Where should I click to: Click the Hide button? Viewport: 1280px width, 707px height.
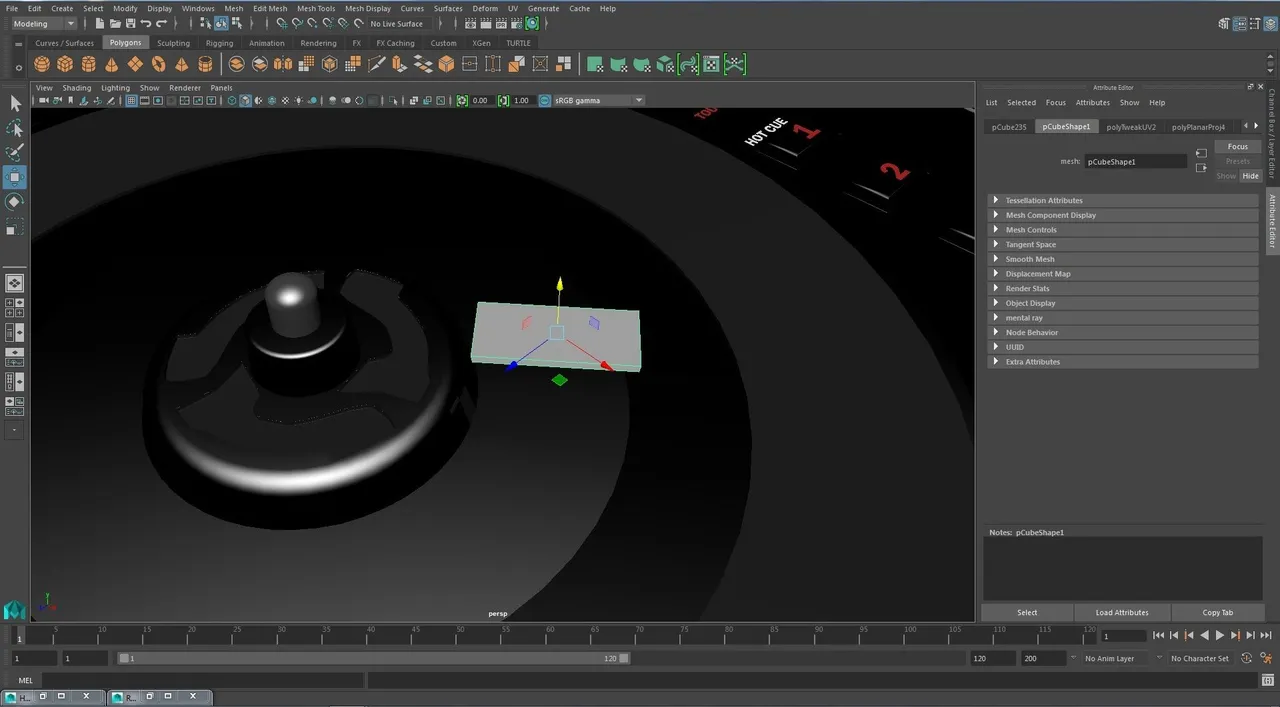(x=1250, y=176)
